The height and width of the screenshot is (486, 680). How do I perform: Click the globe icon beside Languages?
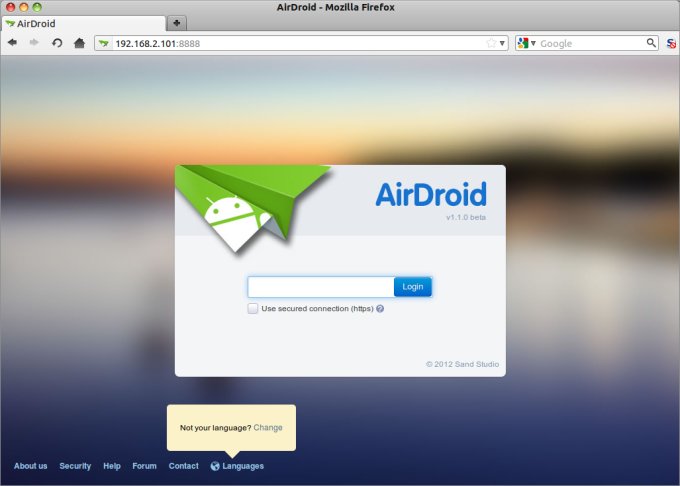[215, 466]
